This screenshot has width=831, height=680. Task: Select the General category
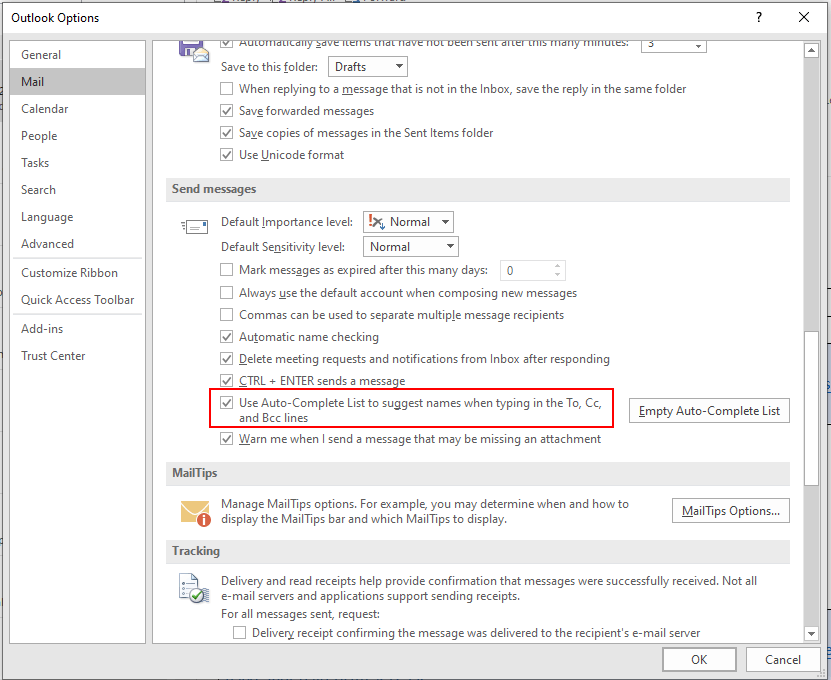pos(77,55)
